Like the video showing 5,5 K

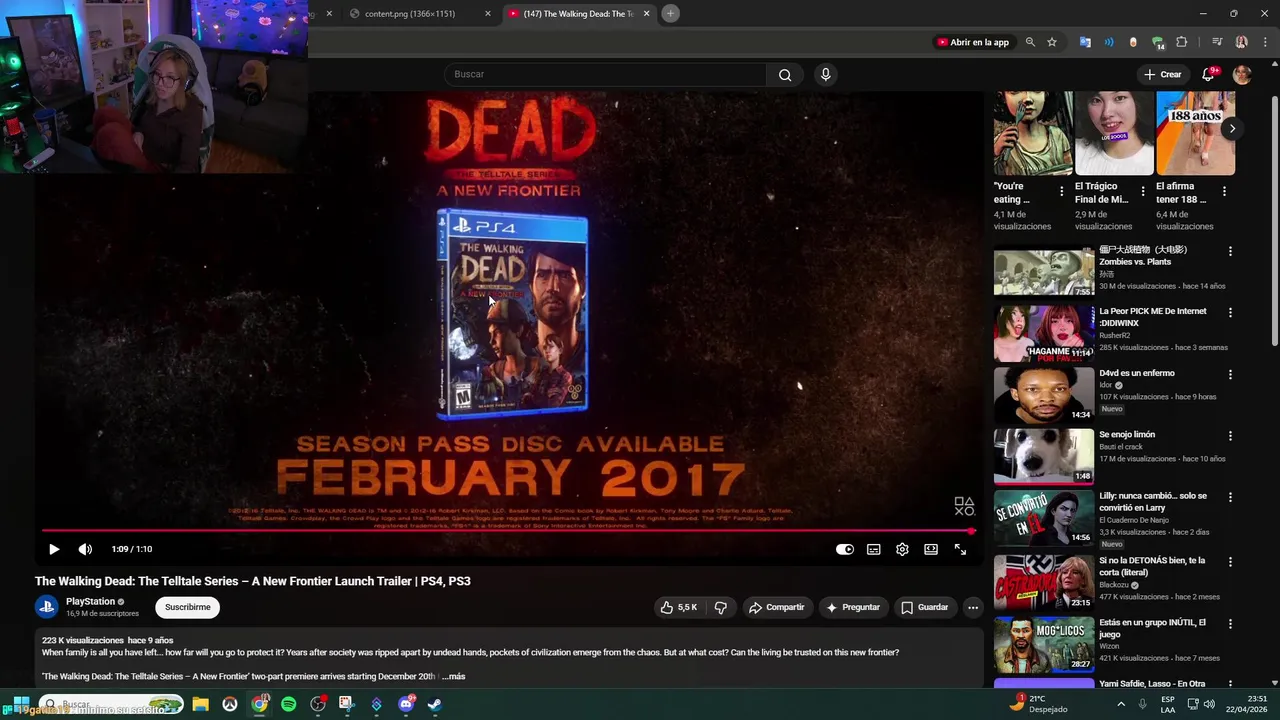tap(679, 607)
